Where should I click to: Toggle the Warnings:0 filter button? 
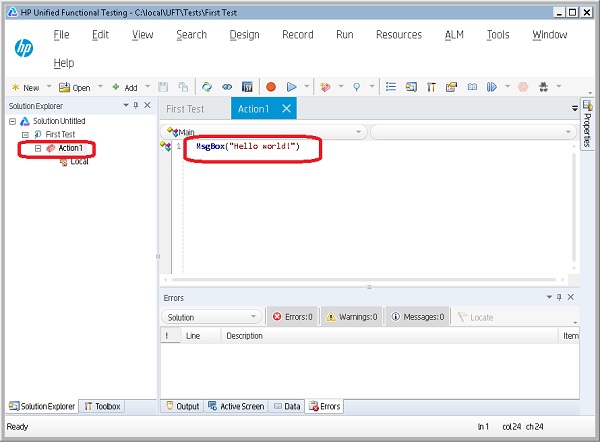[352, 317]
